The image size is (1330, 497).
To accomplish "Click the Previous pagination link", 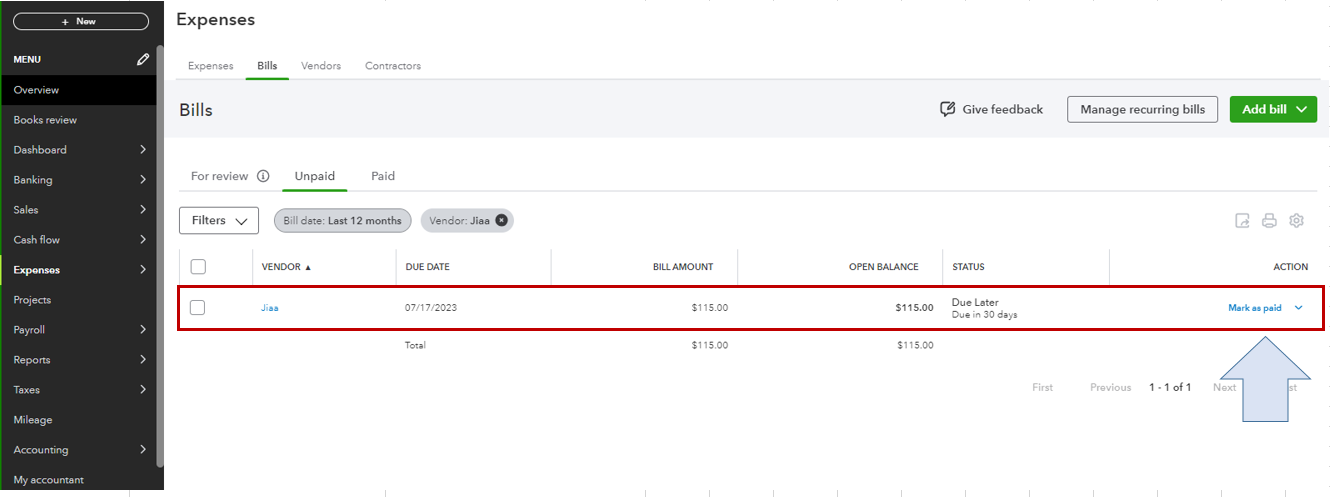I will tap(1110, 388).
